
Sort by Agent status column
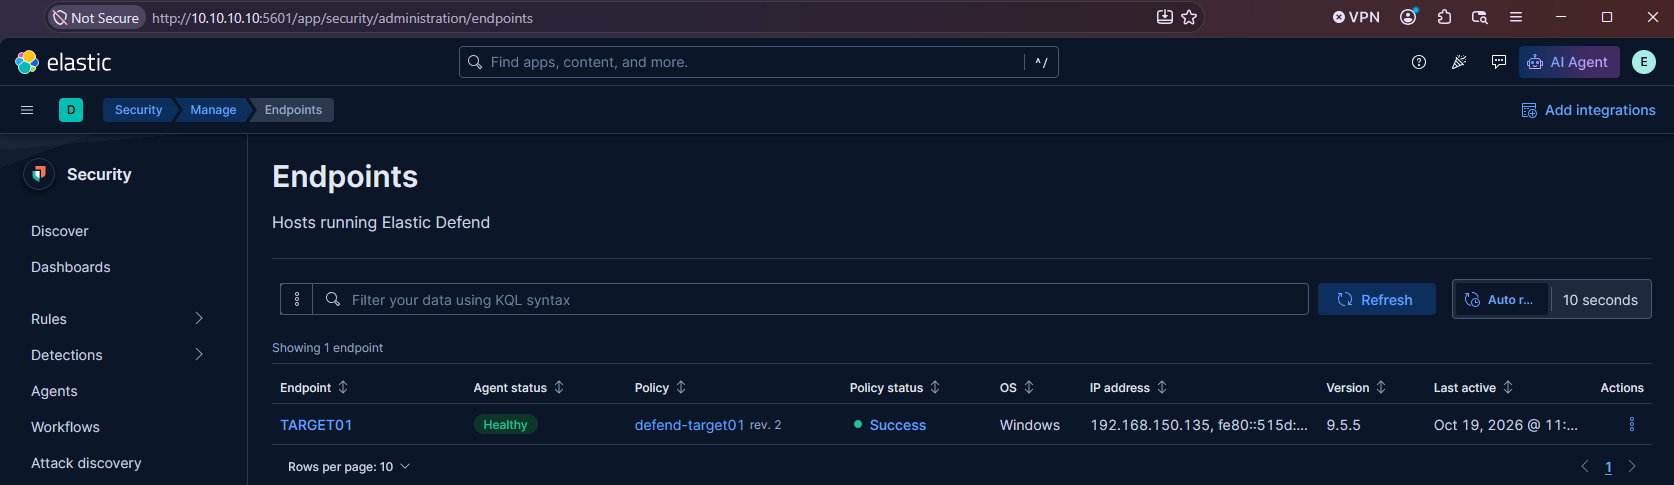point(559,387)
